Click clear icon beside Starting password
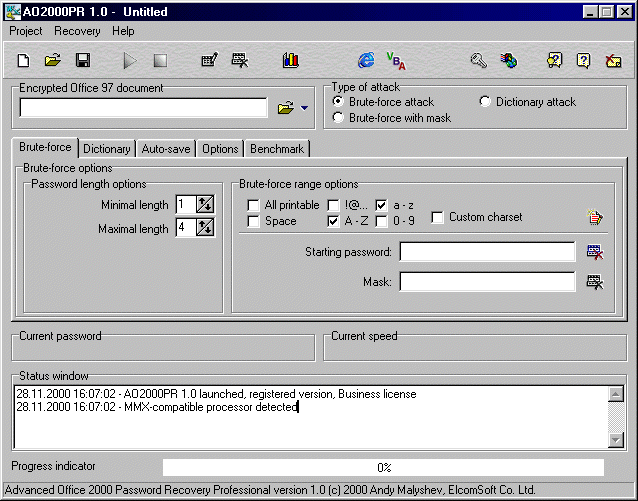This screenshot has height=501, width=638. [x=595, y=252]
